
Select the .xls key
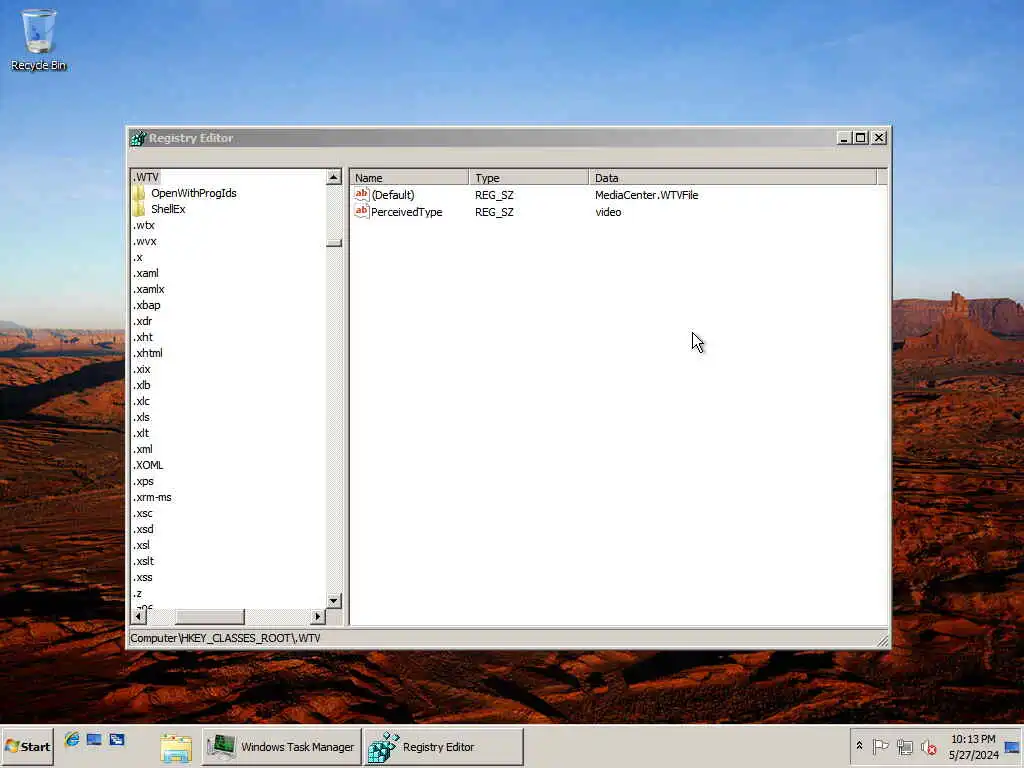(142, 417)
